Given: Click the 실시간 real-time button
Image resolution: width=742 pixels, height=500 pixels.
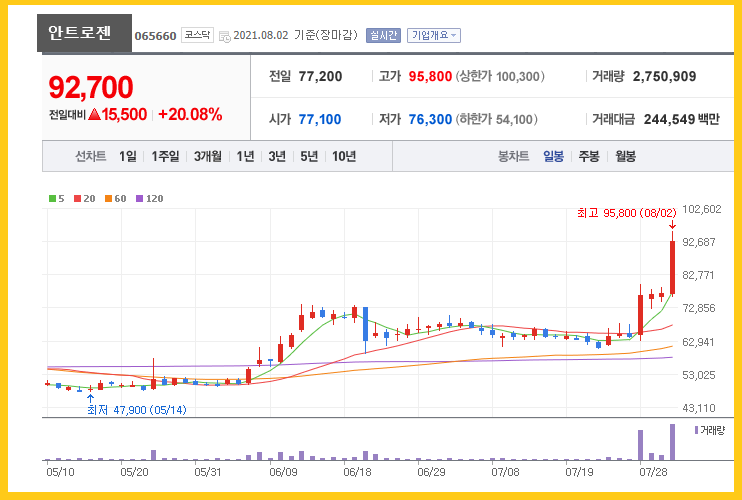Looking at the screenshot, I should point(383,35).
